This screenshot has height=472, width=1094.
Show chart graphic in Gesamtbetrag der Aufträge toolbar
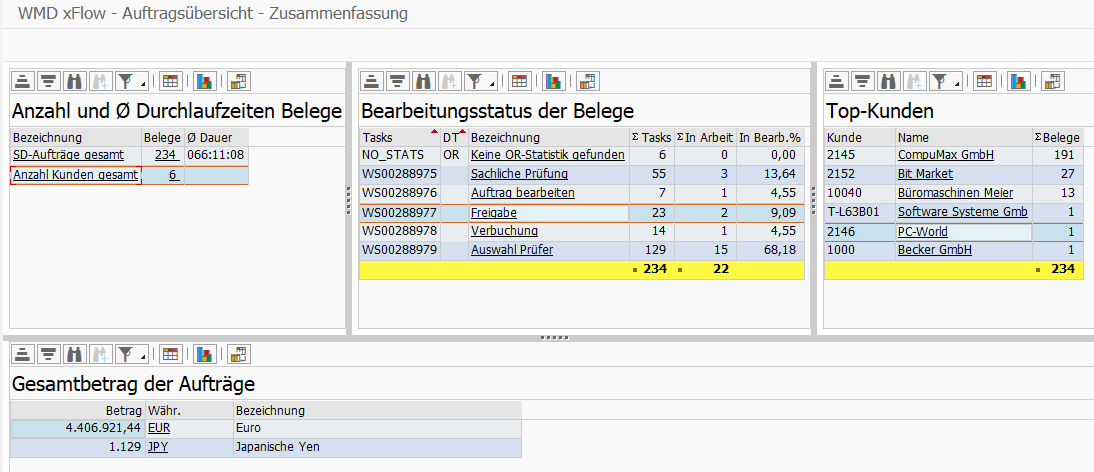[x=204, y=354]
